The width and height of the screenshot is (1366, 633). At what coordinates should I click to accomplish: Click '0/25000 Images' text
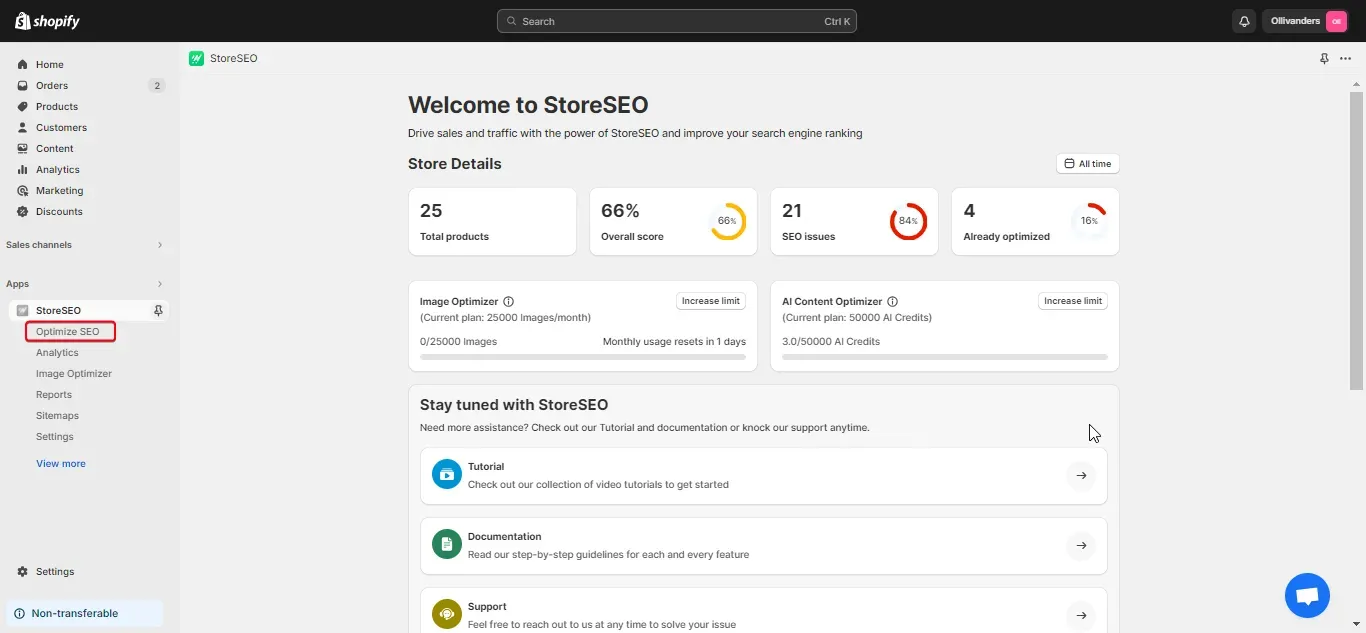pyautogui.click(x=459, y=341)
